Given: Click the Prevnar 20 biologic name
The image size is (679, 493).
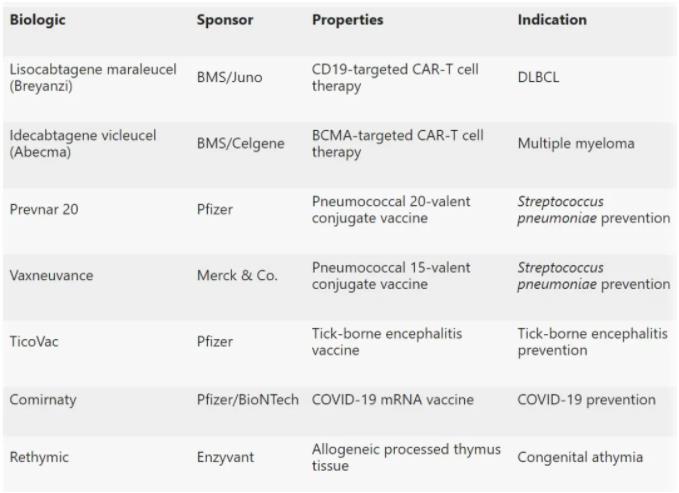Looking at the screenshot, I should click(x=46, y=209).
